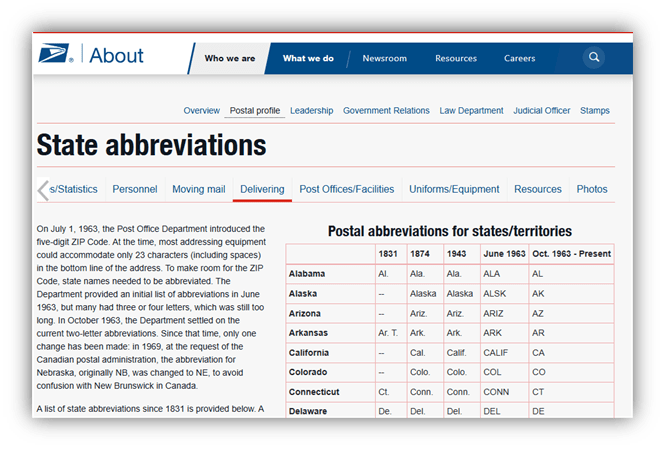Click the June 1963 column header
This screenshot has height=450, width=665.
(504, 254)
